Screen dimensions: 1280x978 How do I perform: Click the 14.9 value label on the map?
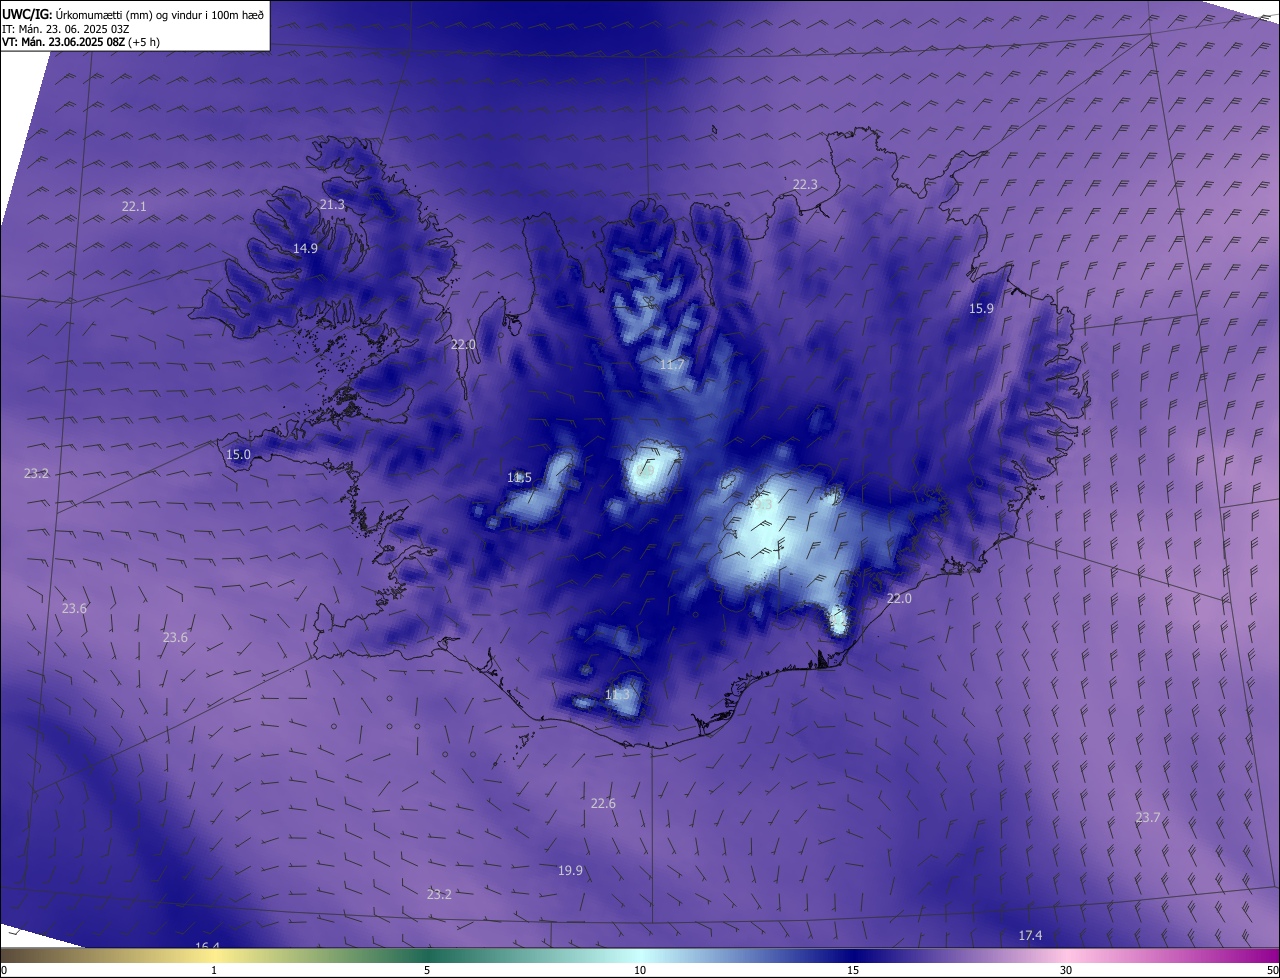coord(305,248)
